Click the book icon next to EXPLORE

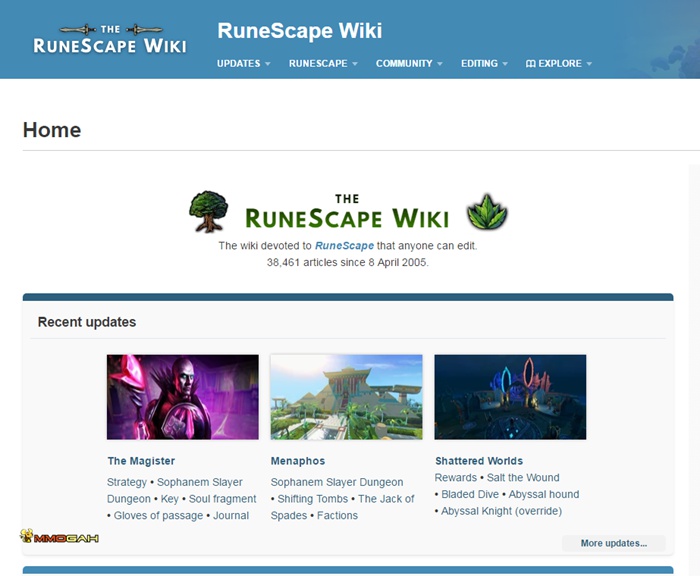click(x=530, y=63)
